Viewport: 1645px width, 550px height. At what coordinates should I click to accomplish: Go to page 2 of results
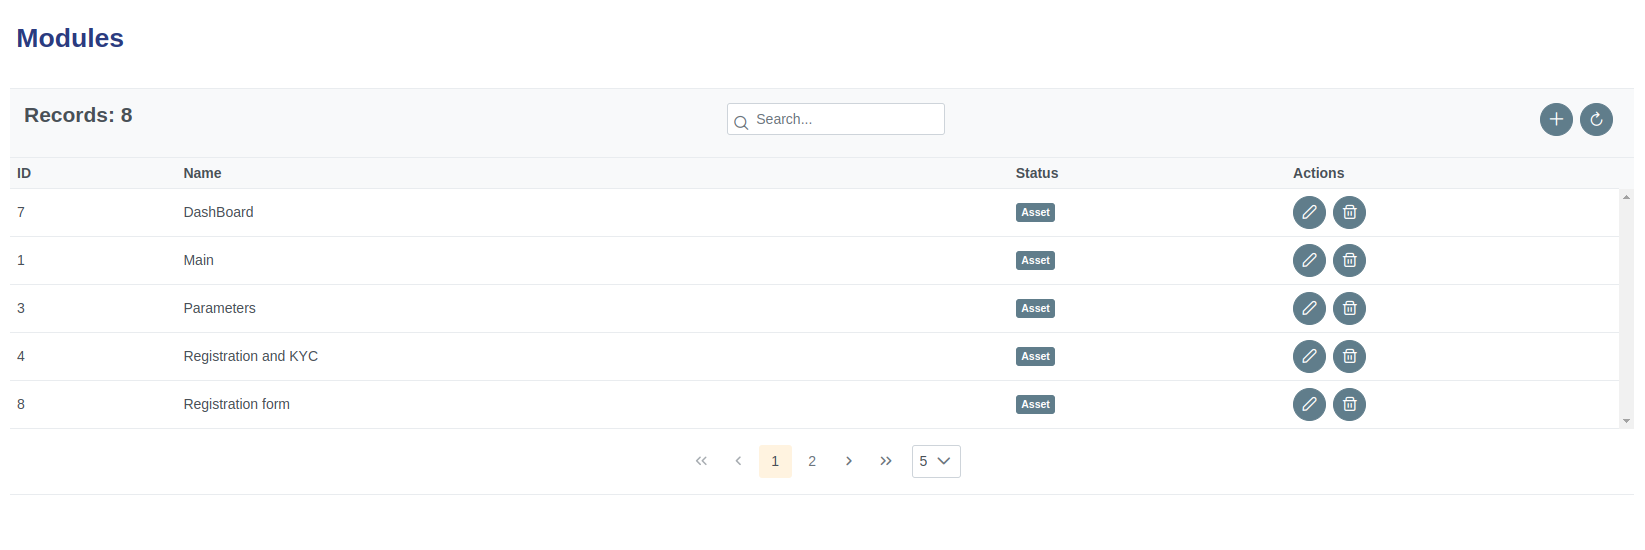click(812, 461)
